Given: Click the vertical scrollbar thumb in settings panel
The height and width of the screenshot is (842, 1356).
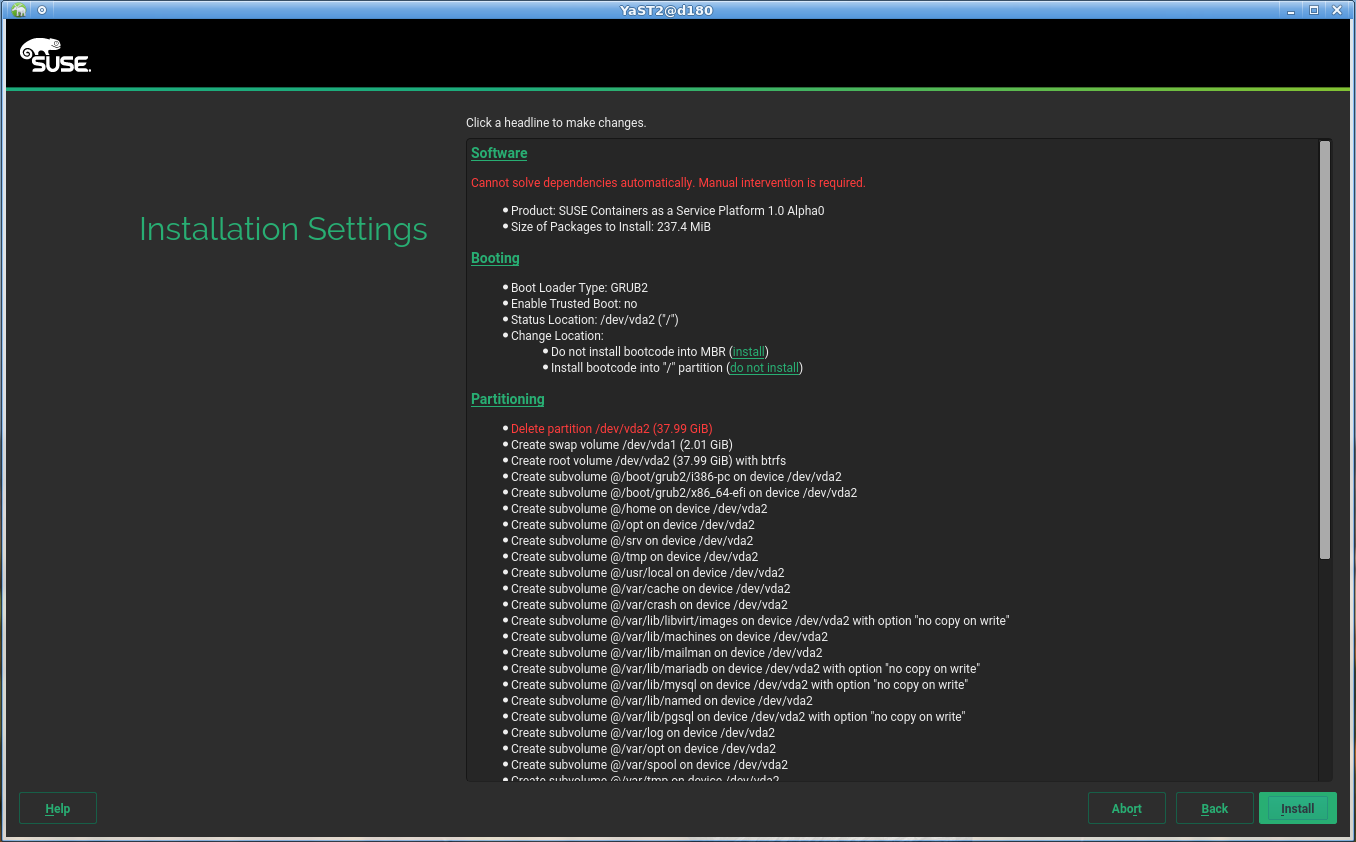Looking at the screenshot, I should click(x=1325, y=350).
